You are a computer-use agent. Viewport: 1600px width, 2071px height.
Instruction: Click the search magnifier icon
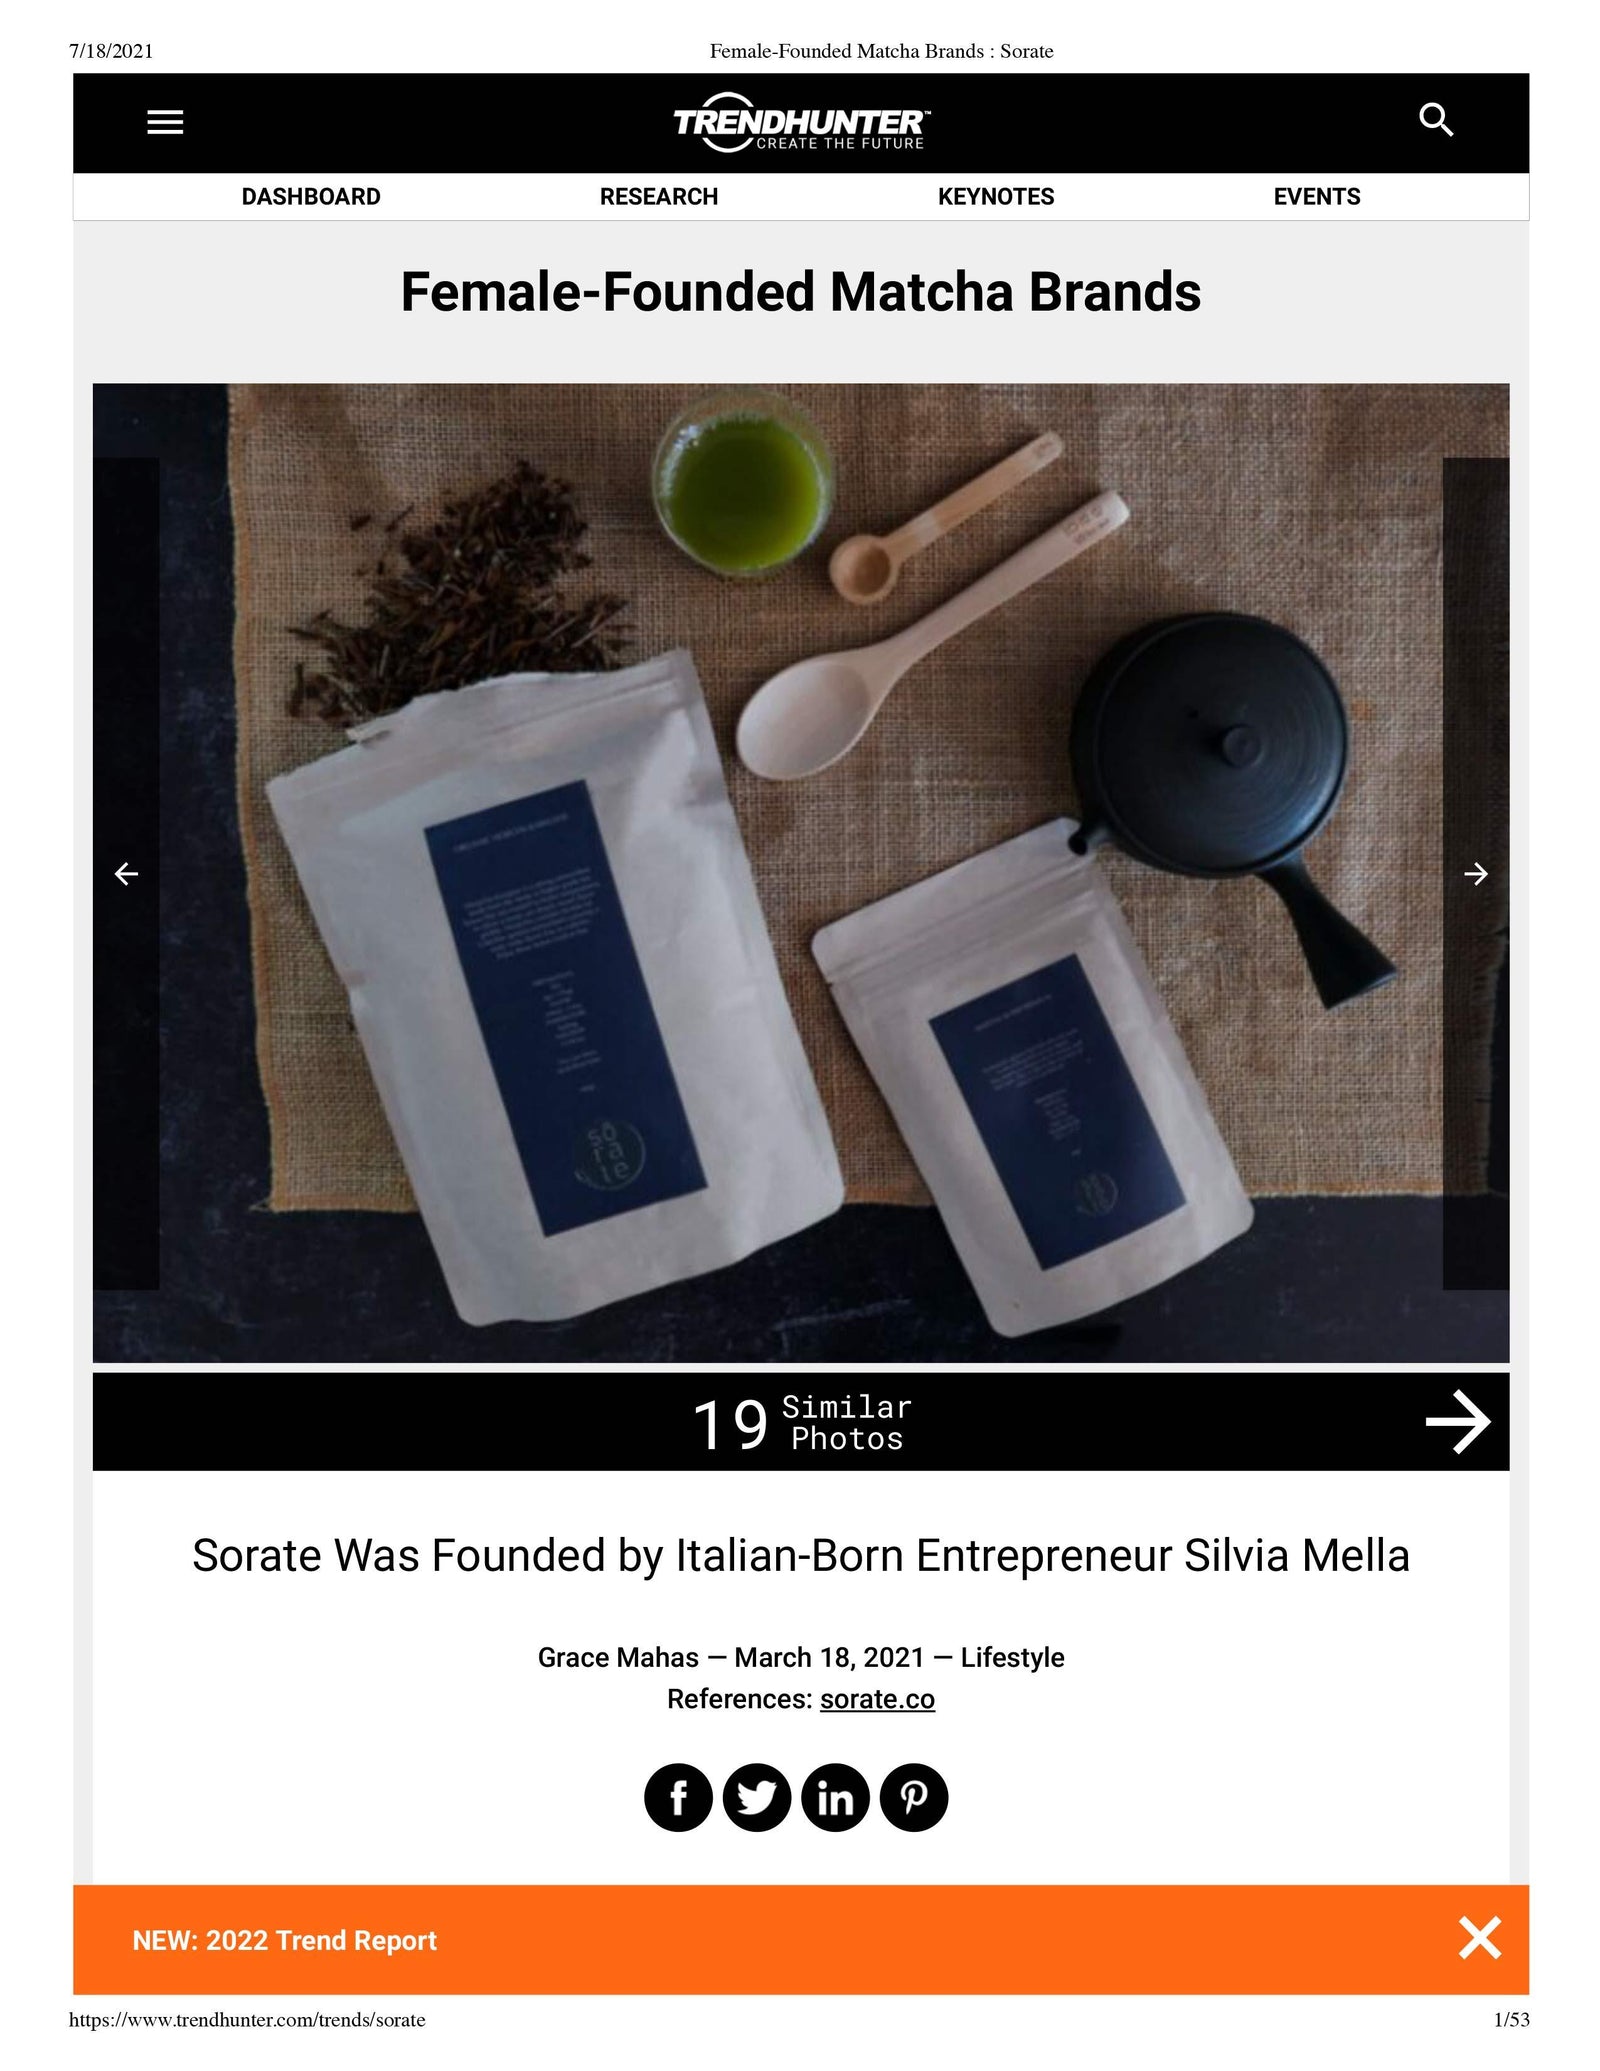(1436, 120)
